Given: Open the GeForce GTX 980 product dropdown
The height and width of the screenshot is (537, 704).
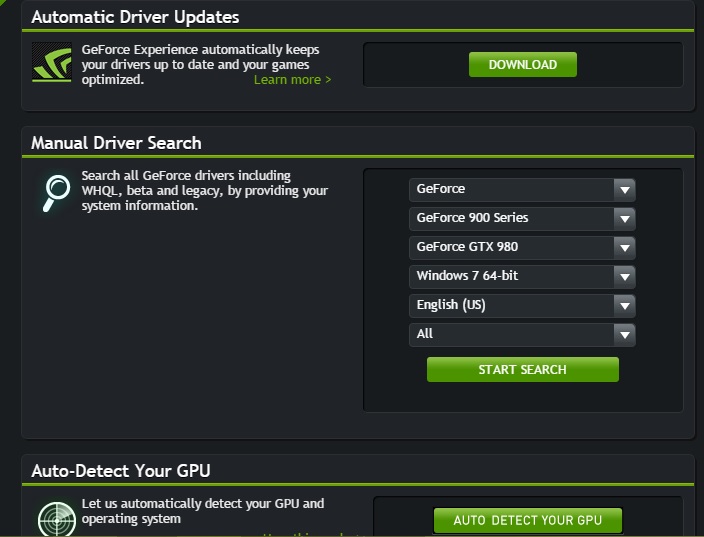Looking at the screenshot, I should click(x=522, y=247).
